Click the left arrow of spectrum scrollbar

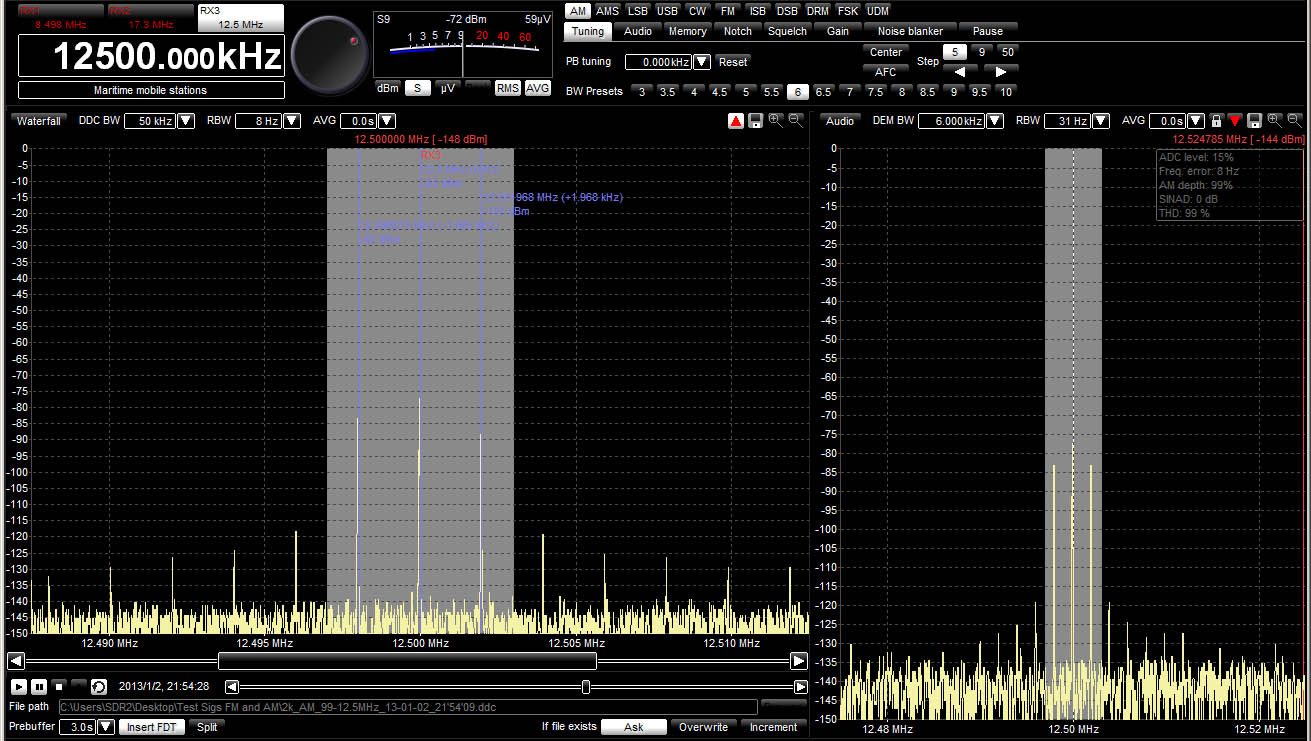point(16,661)
